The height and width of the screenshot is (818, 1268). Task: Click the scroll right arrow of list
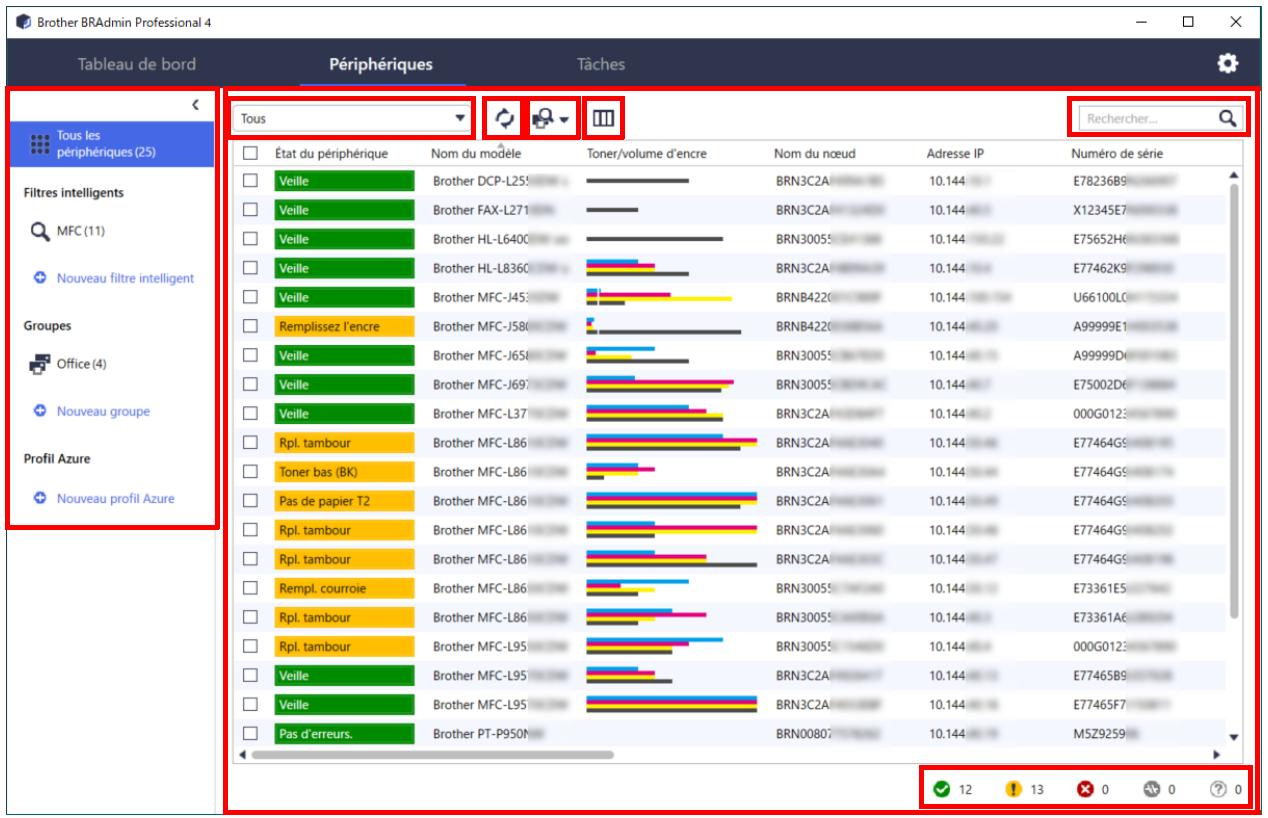(x=1218, y=755)
